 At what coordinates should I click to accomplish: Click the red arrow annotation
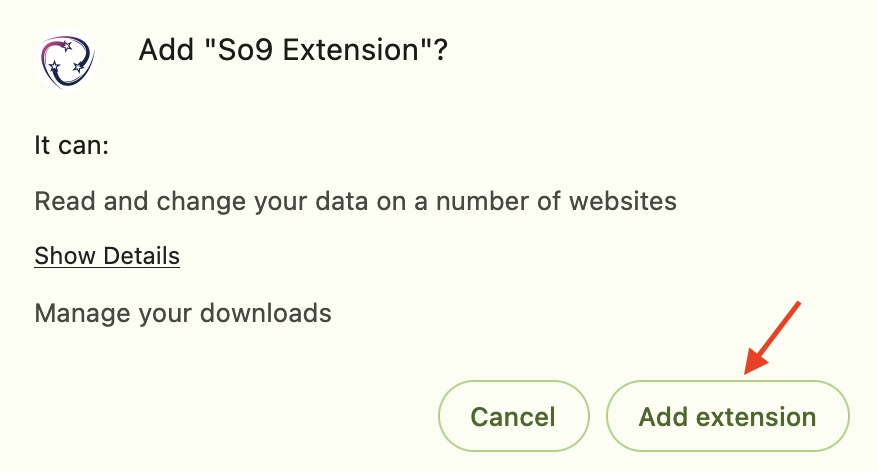(773, 336)
